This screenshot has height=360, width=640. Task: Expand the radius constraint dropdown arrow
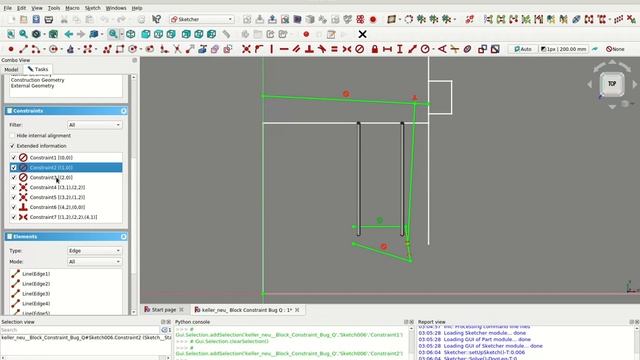[x=433, y=49]
